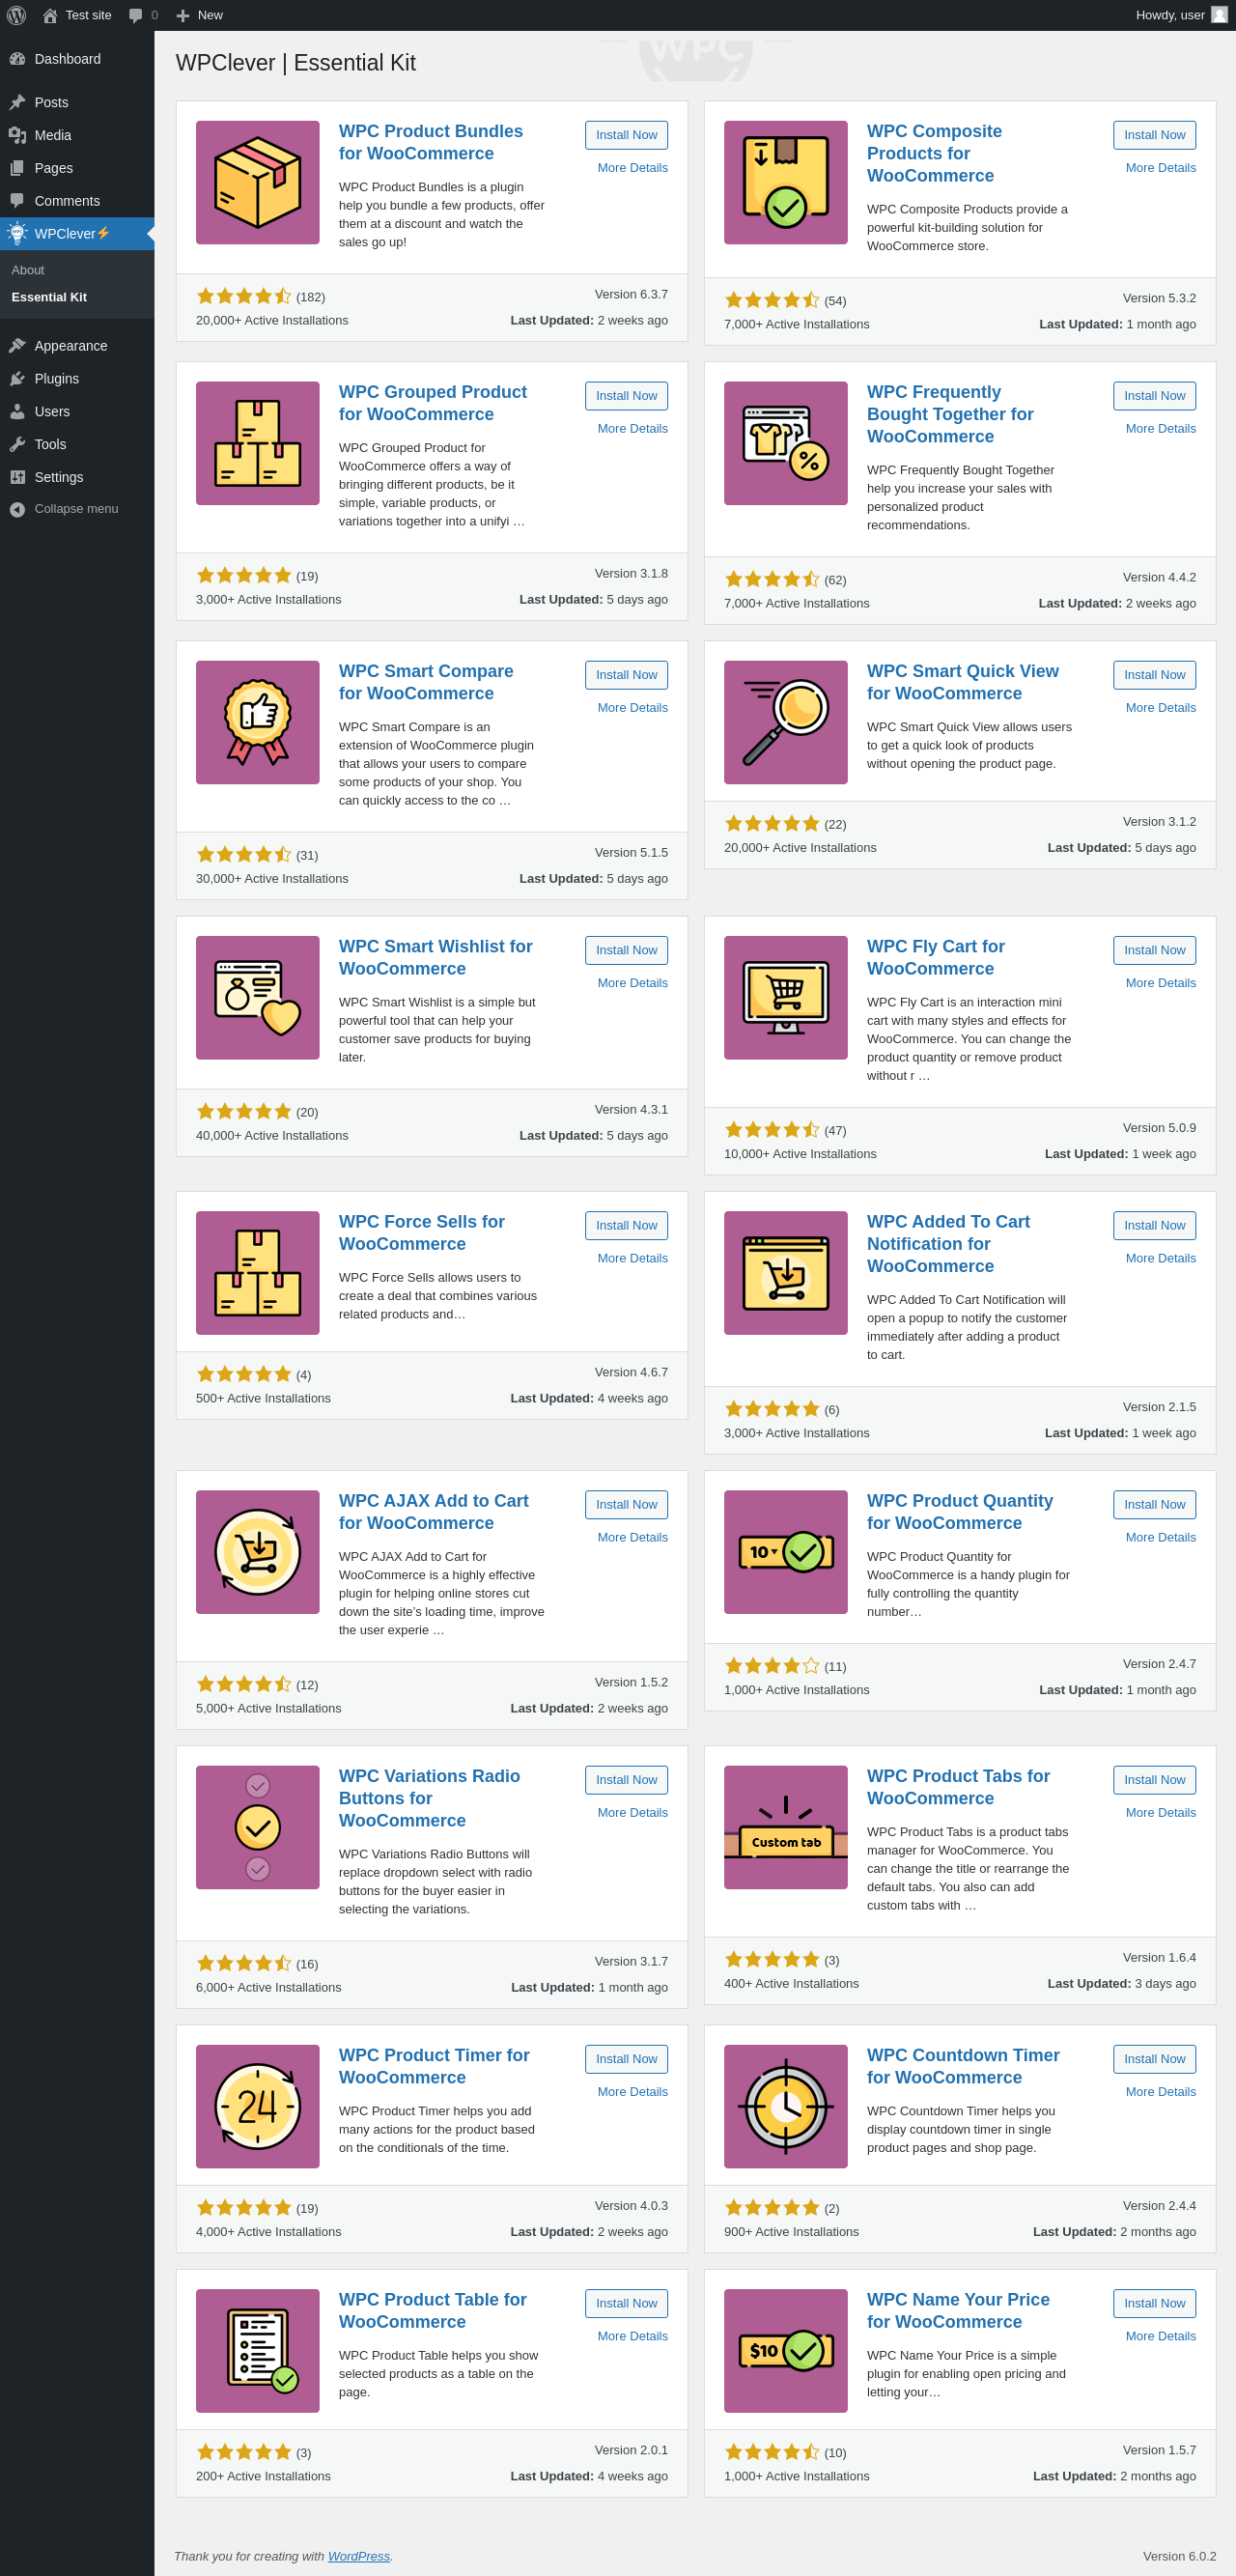Install WPC Product Table plugin
Screen dimensions: 1236x2576
[627, 2303]
